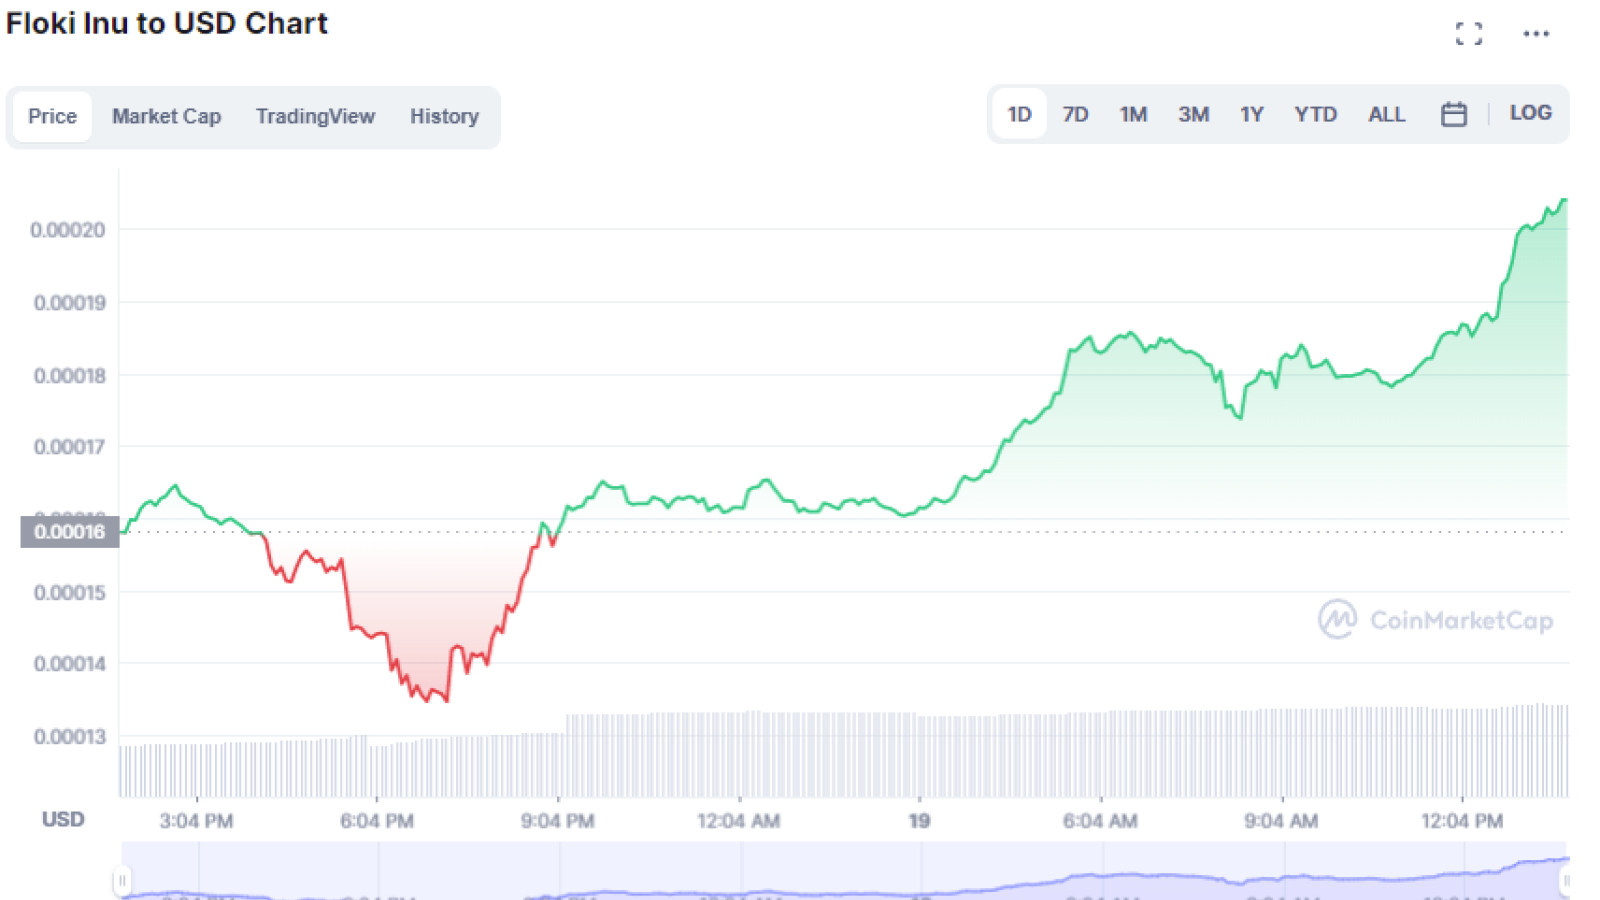Click the 0.00020 y-axis label
Image resolution: width=1600 pixels, height=900 pixels.
click(67, 230)
